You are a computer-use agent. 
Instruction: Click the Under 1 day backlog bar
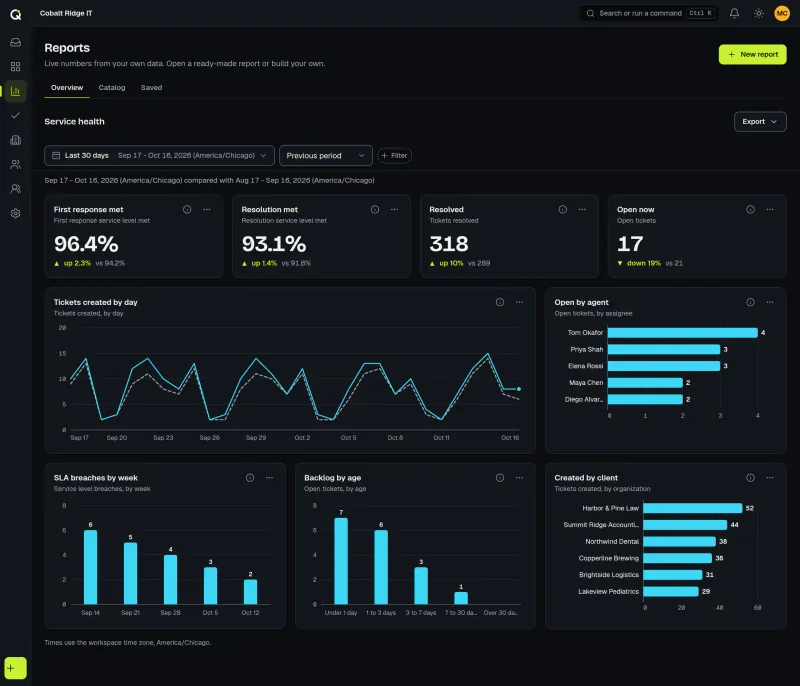point(341,561)
